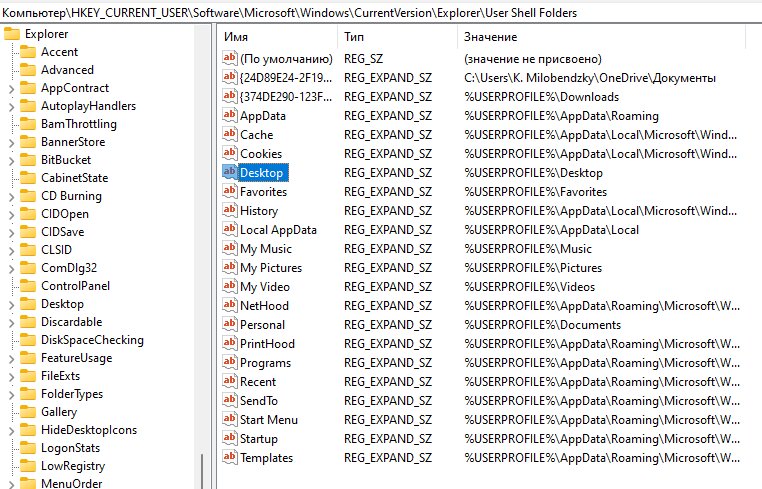Click the string icon beside SendTo value
762x489 pixels.
pyautogui.click(x=229, y=399)
